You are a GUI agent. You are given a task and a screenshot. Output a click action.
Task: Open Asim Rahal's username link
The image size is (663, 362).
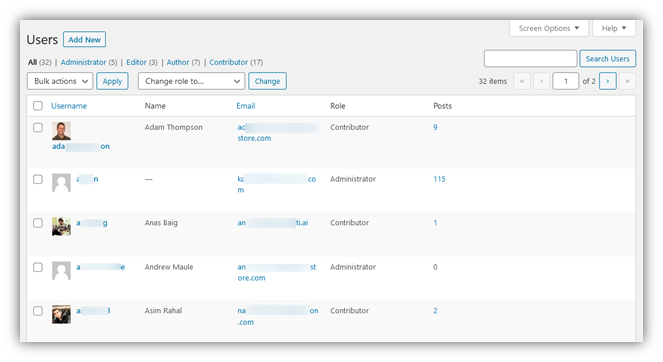[x=93, y=311]
